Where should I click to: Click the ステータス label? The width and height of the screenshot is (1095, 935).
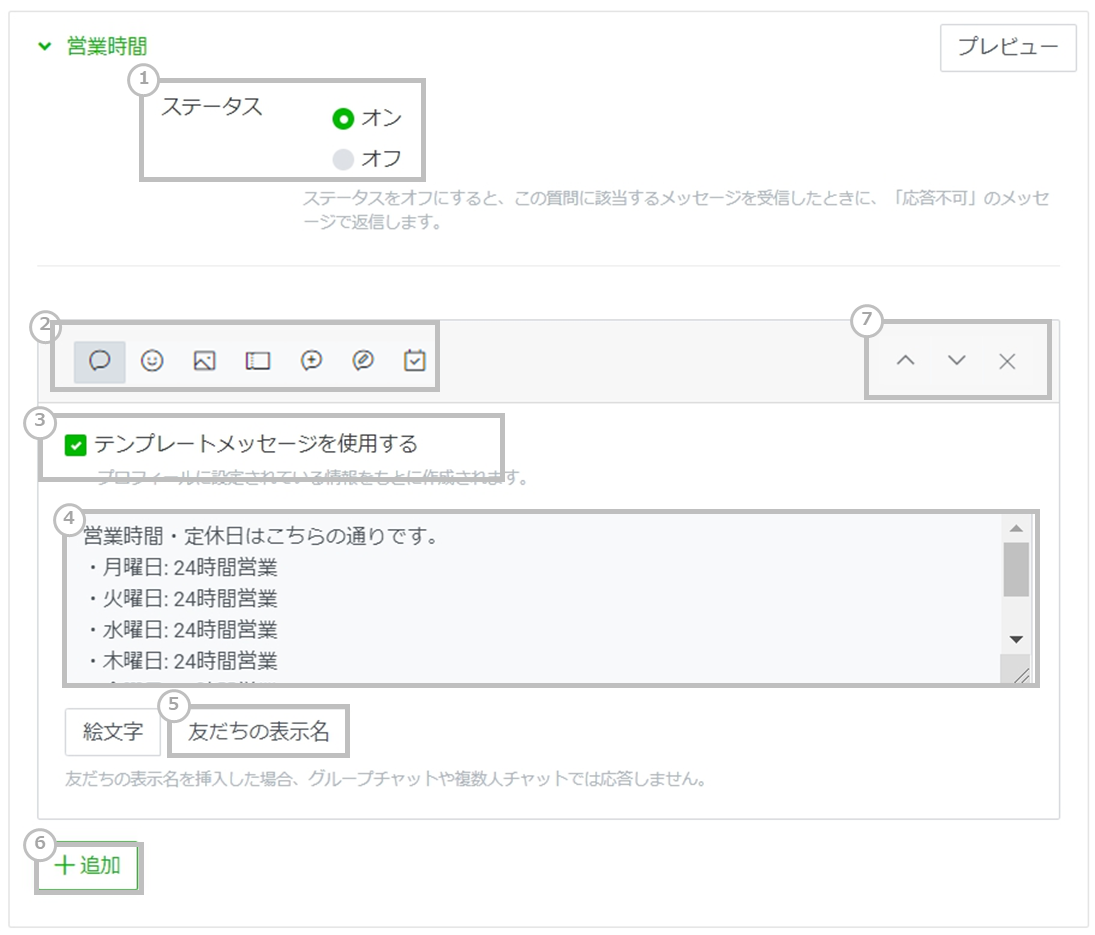tap(212, 107)
